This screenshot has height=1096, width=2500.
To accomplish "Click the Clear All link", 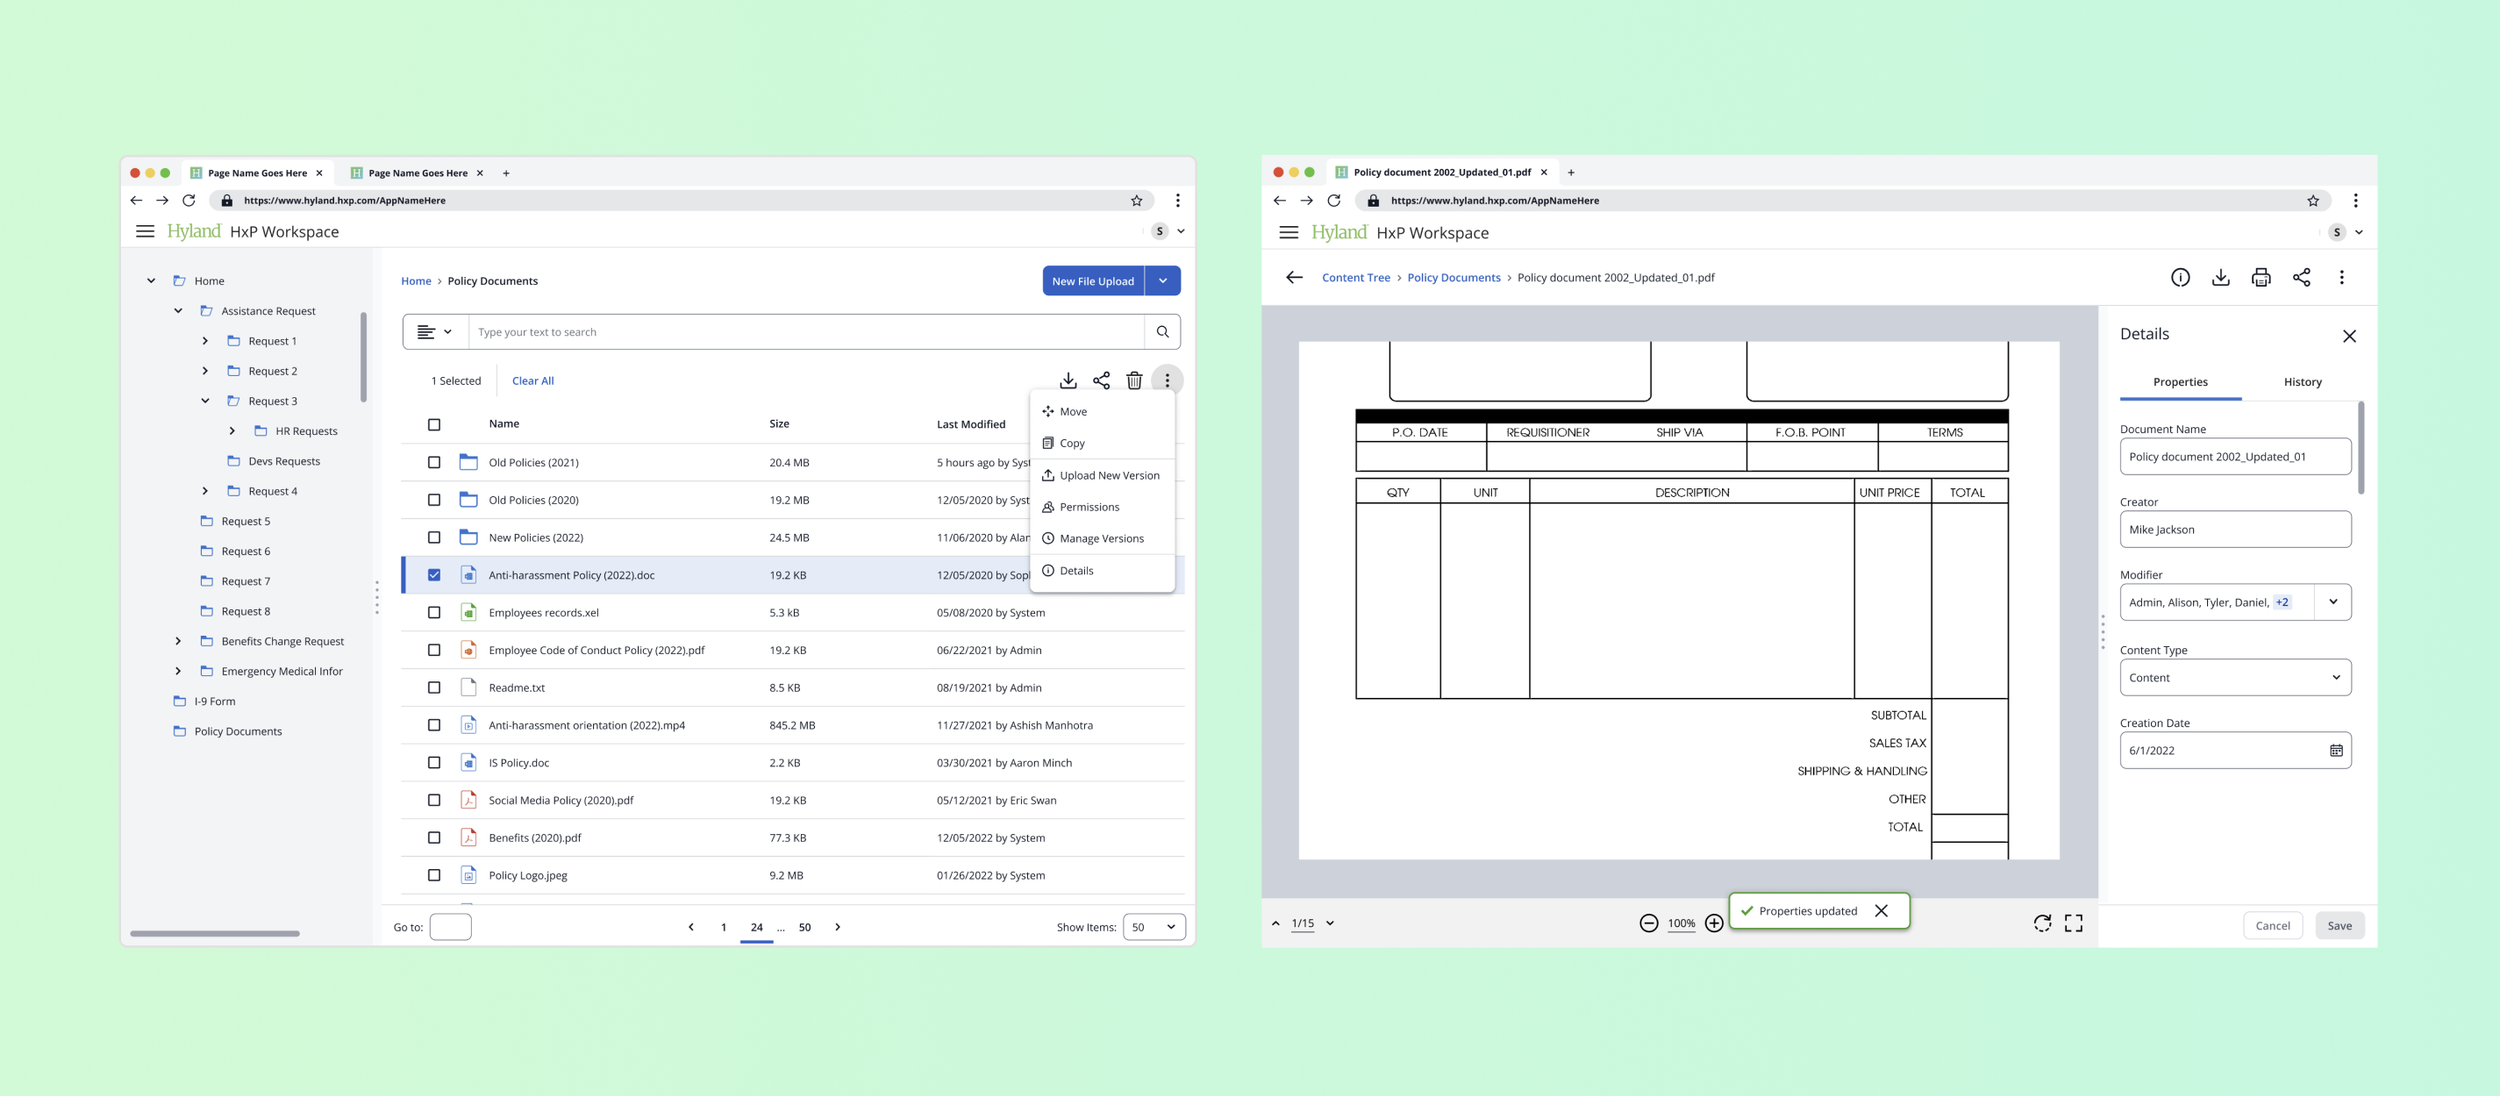I will [532, 381].
